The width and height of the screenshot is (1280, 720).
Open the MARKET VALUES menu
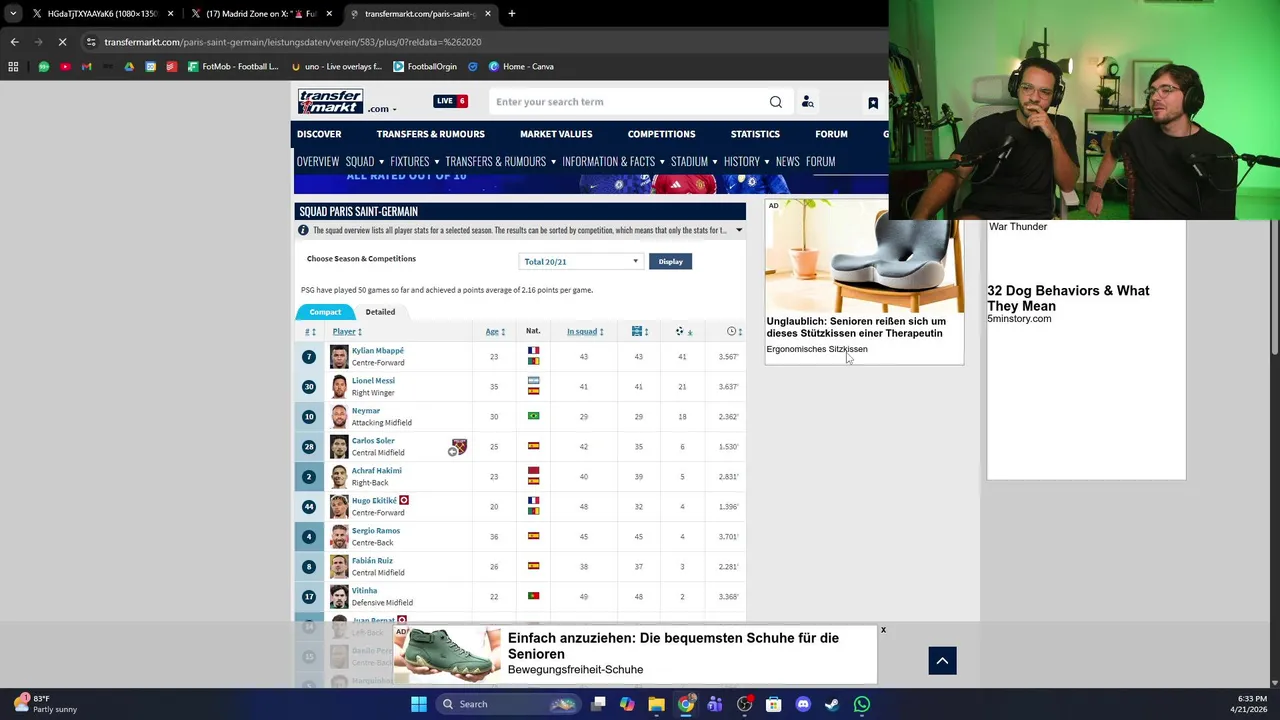pyautogui.click(x=556, y=134)
